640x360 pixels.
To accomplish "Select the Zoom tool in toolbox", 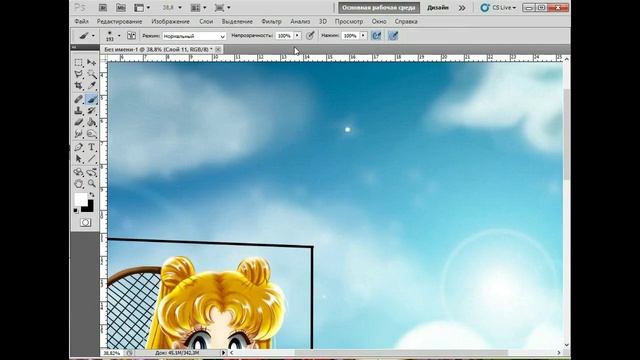I will (x=91, y=184).
